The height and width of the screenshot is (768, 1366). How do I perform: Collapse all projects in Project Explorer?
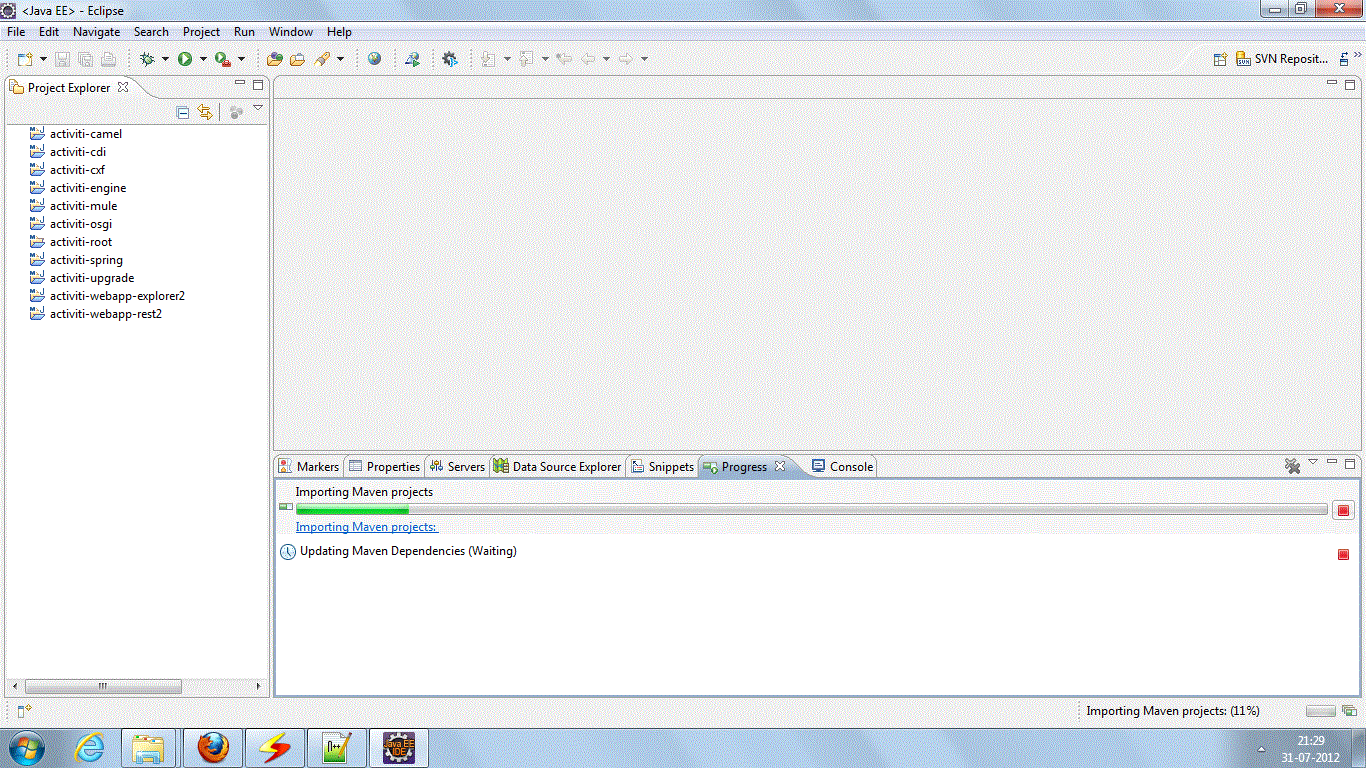(183, 113)
